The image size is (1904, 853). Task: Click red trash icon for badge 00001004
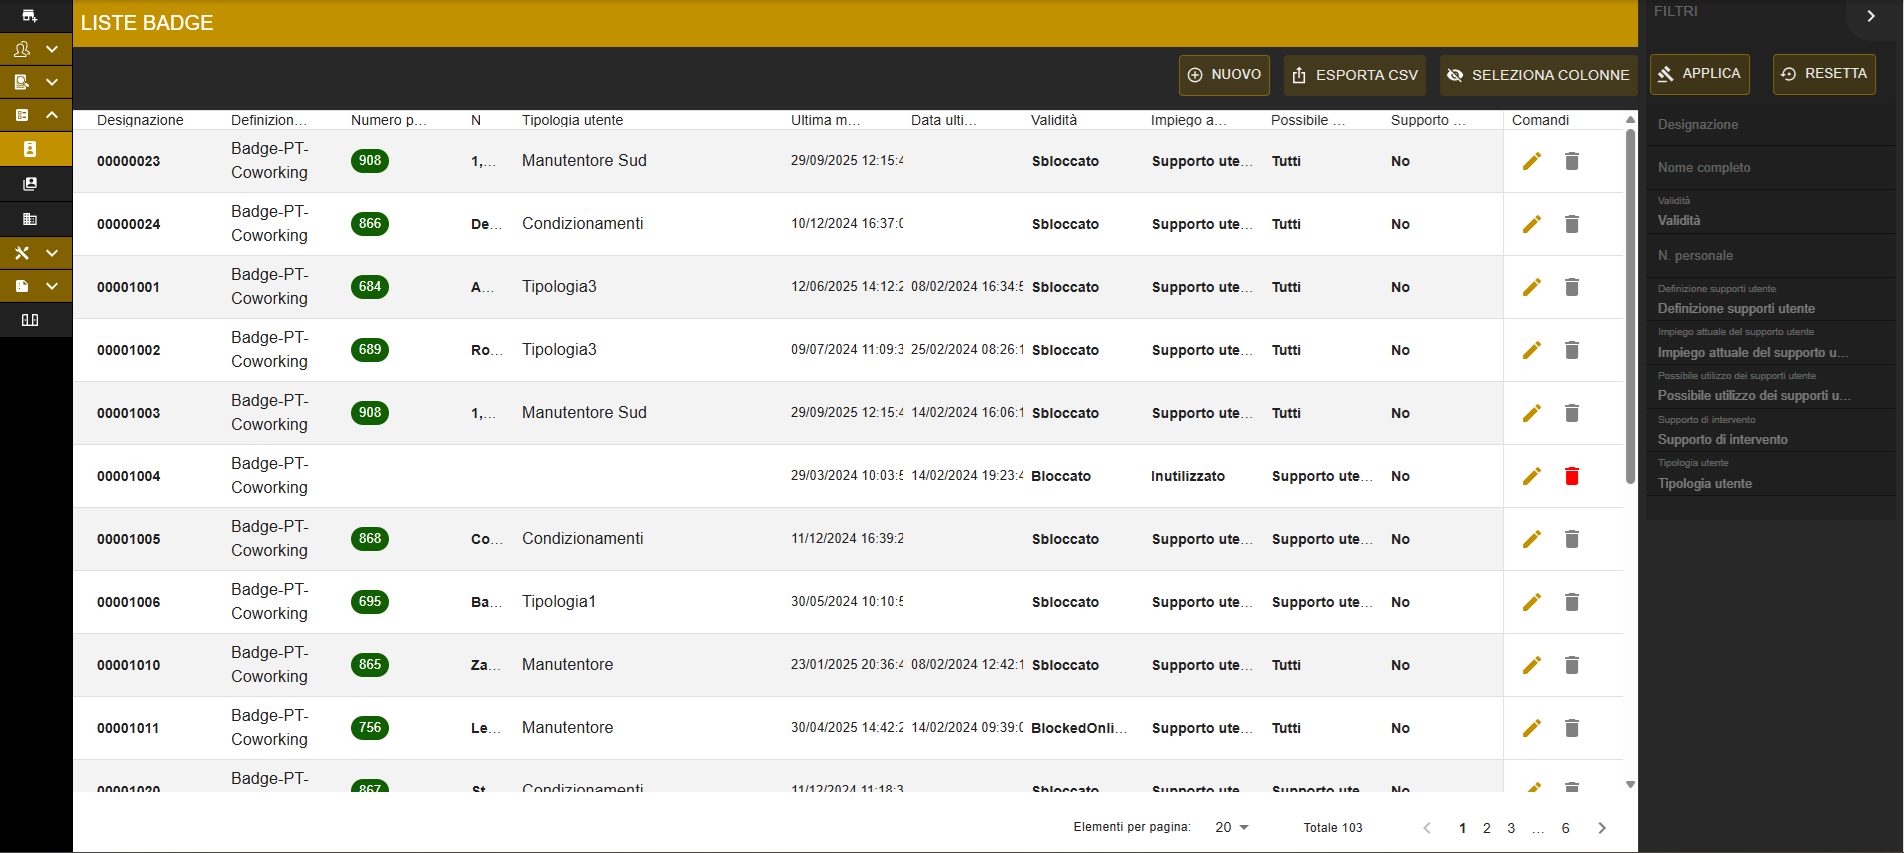[1572, 476]
